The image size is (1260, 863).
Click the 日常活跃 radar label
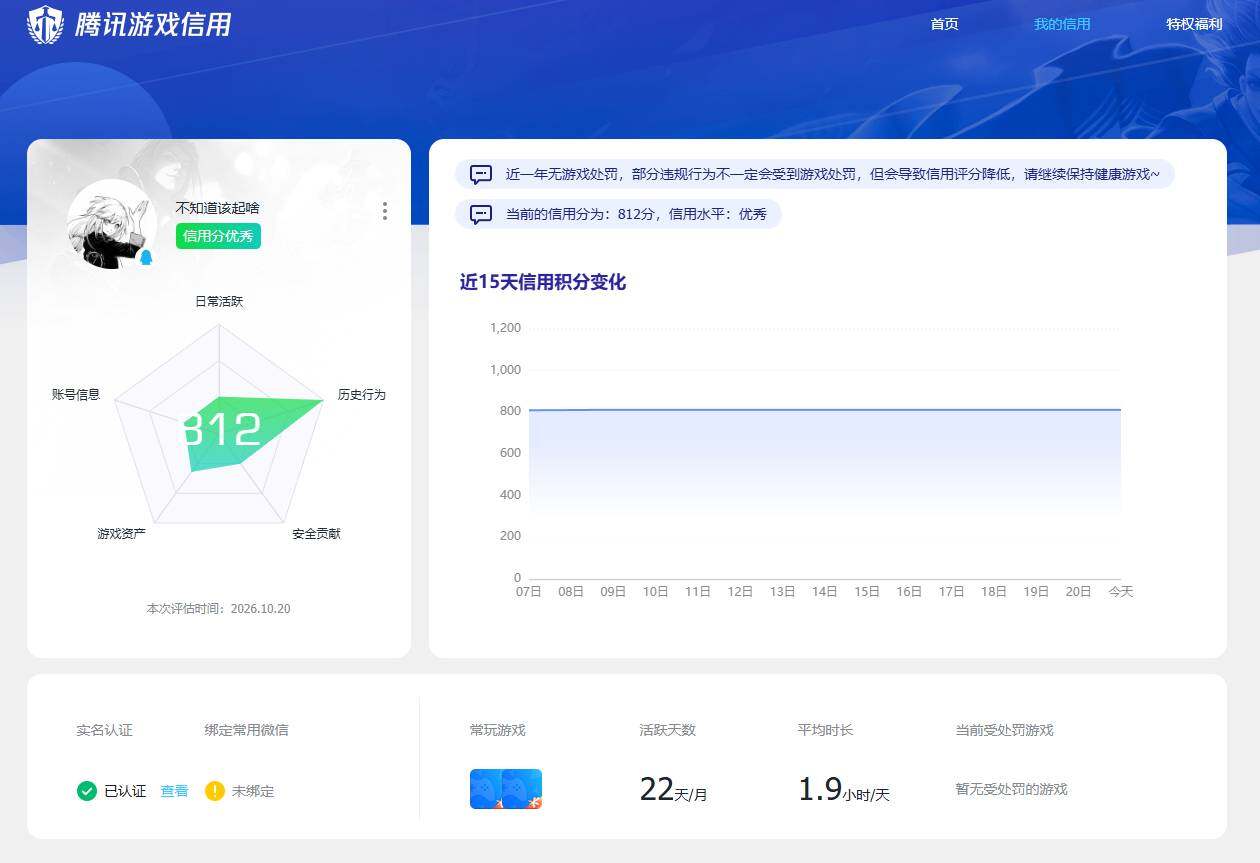pyautogui.click(x=219, y=301)
